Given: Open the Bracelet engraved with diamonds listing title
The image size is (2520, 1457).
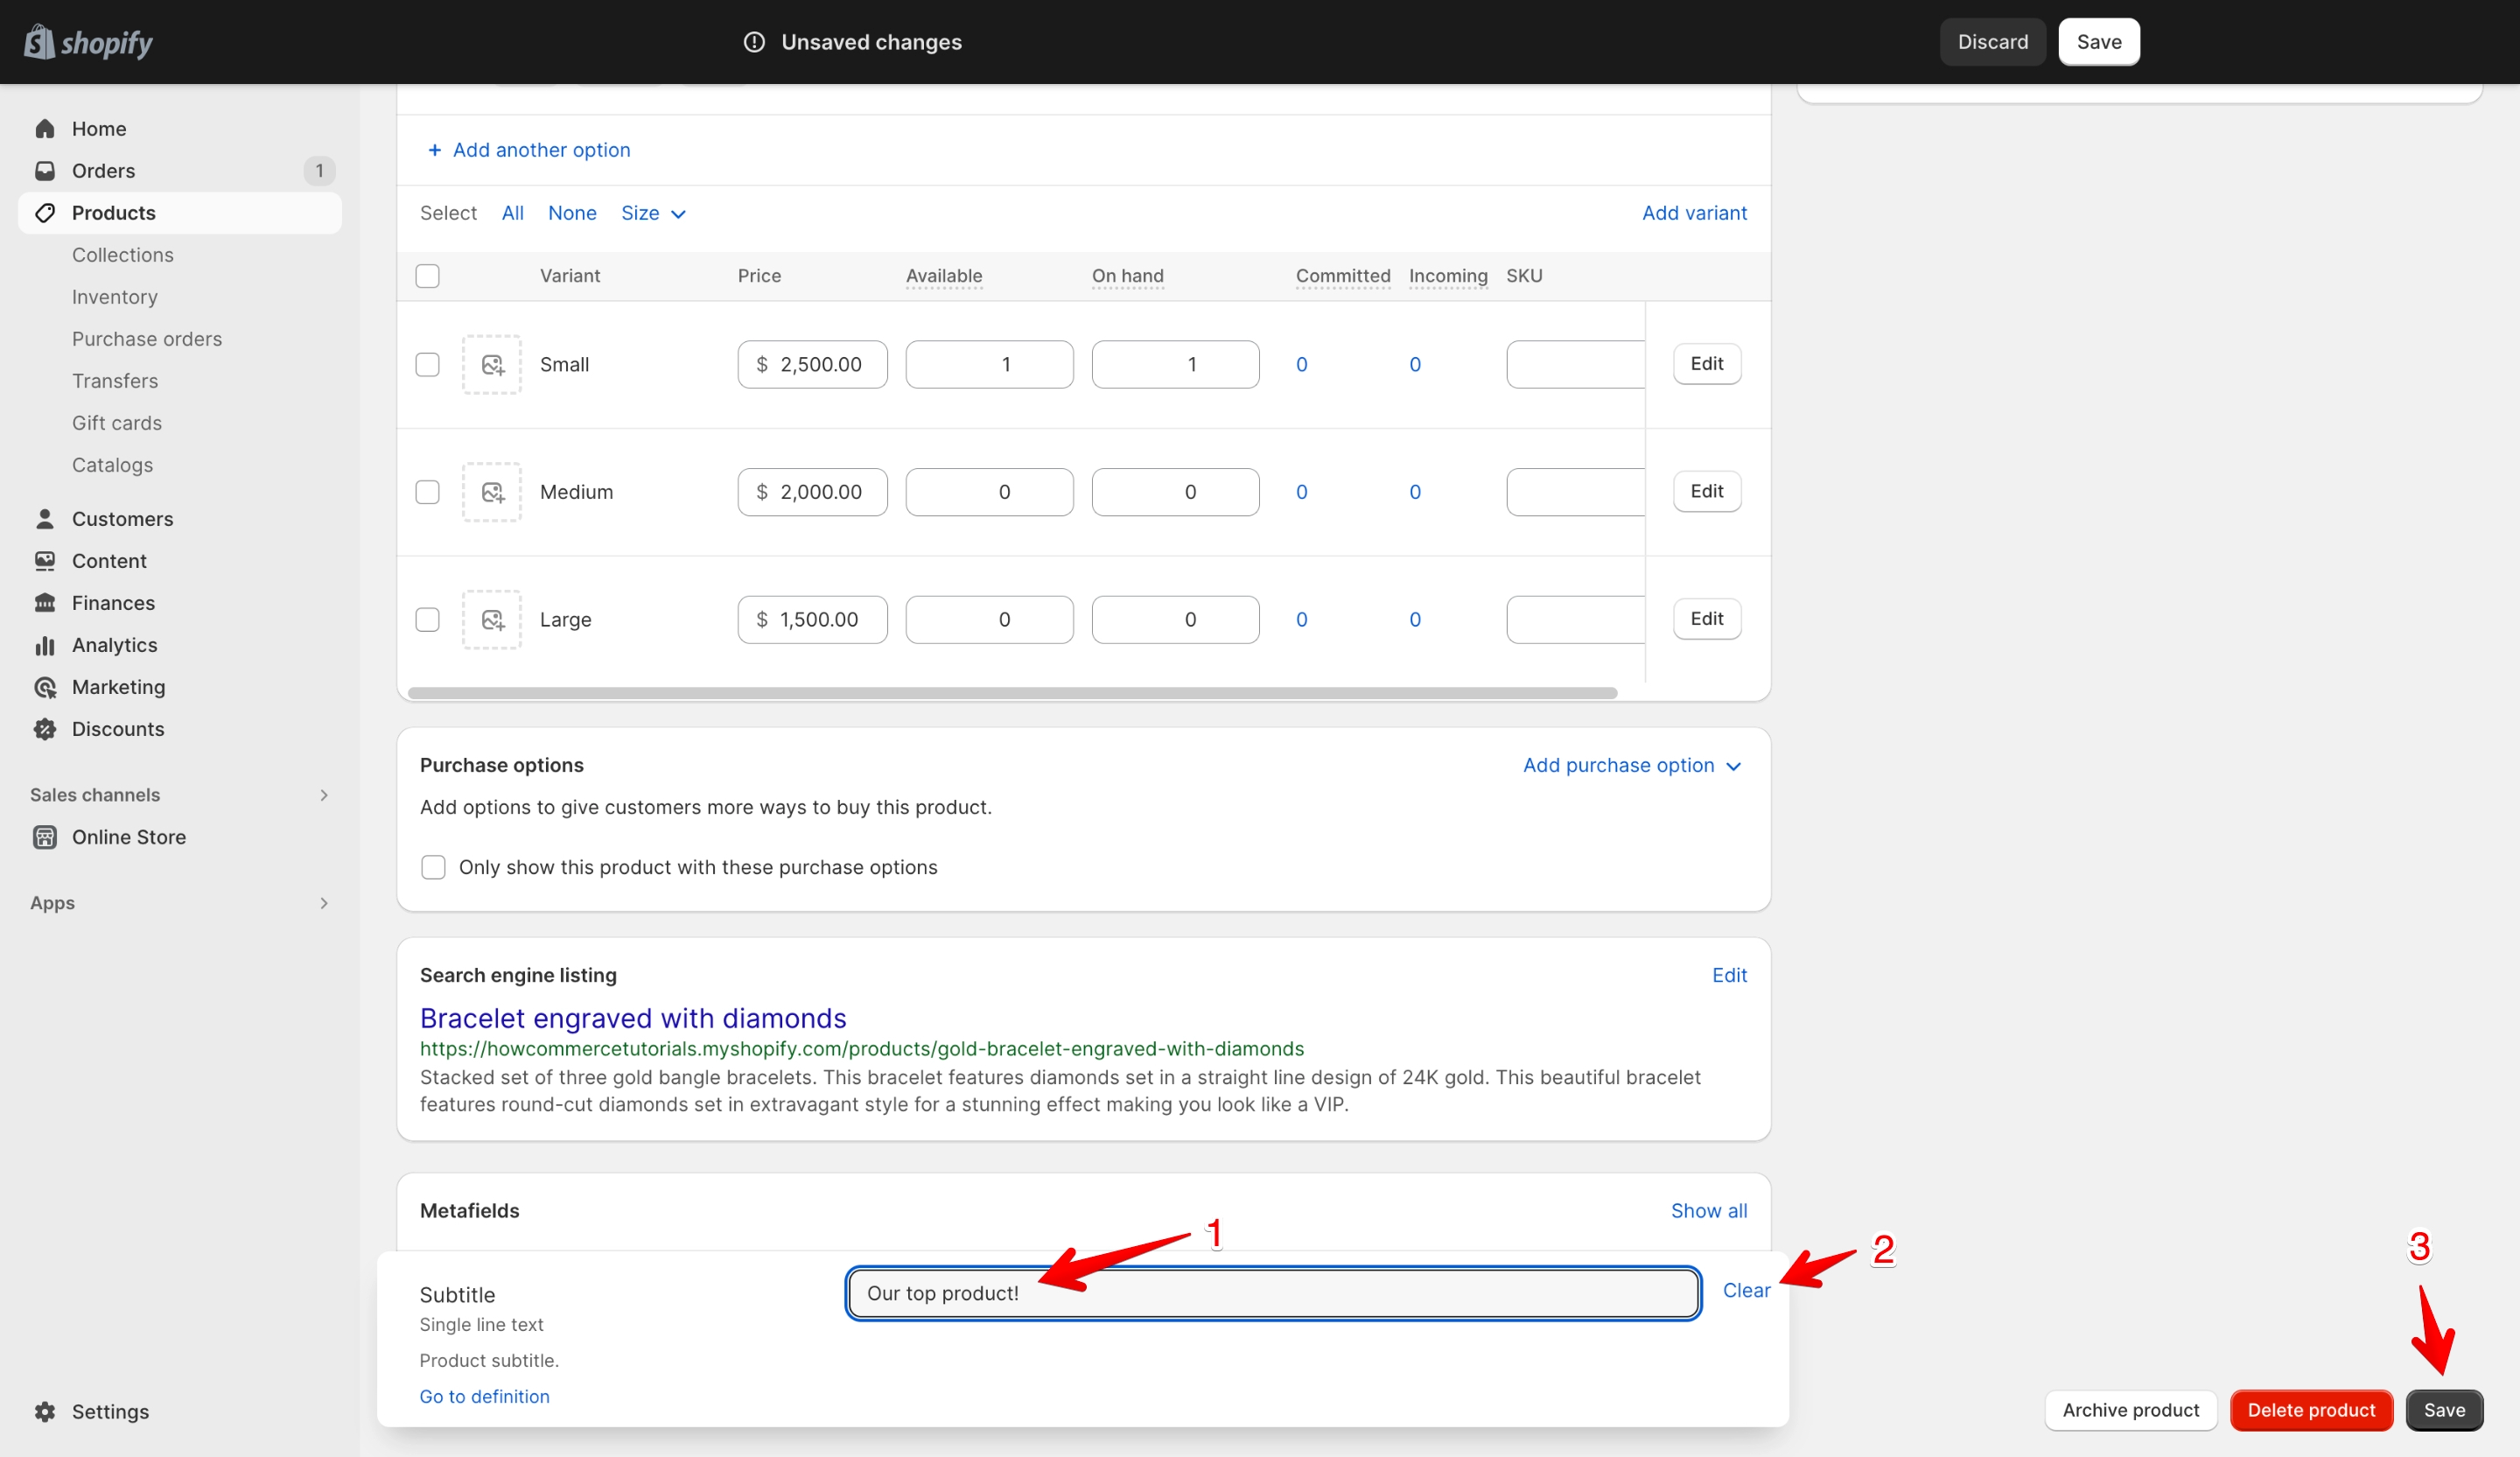Looking at the screenshot, I should pyautogui.click(x=633, y=1018).
